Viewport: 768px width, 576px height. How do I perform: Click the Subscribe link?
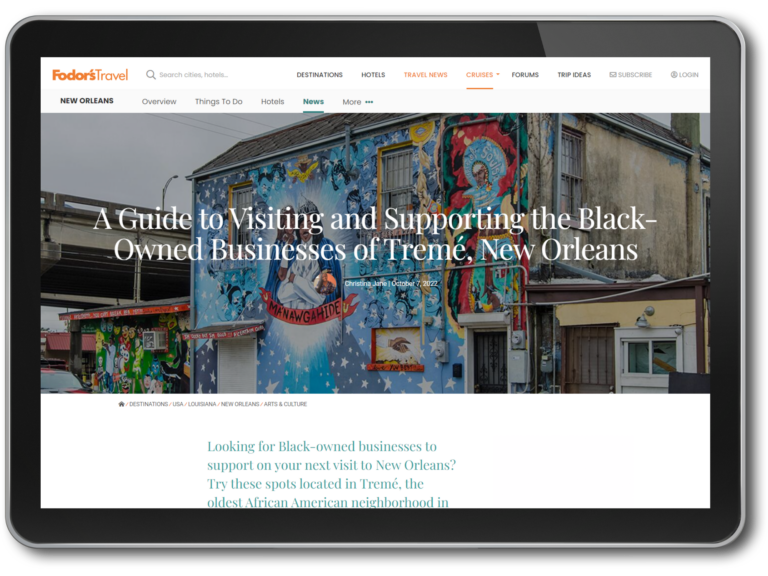click(x=635, y=75)
